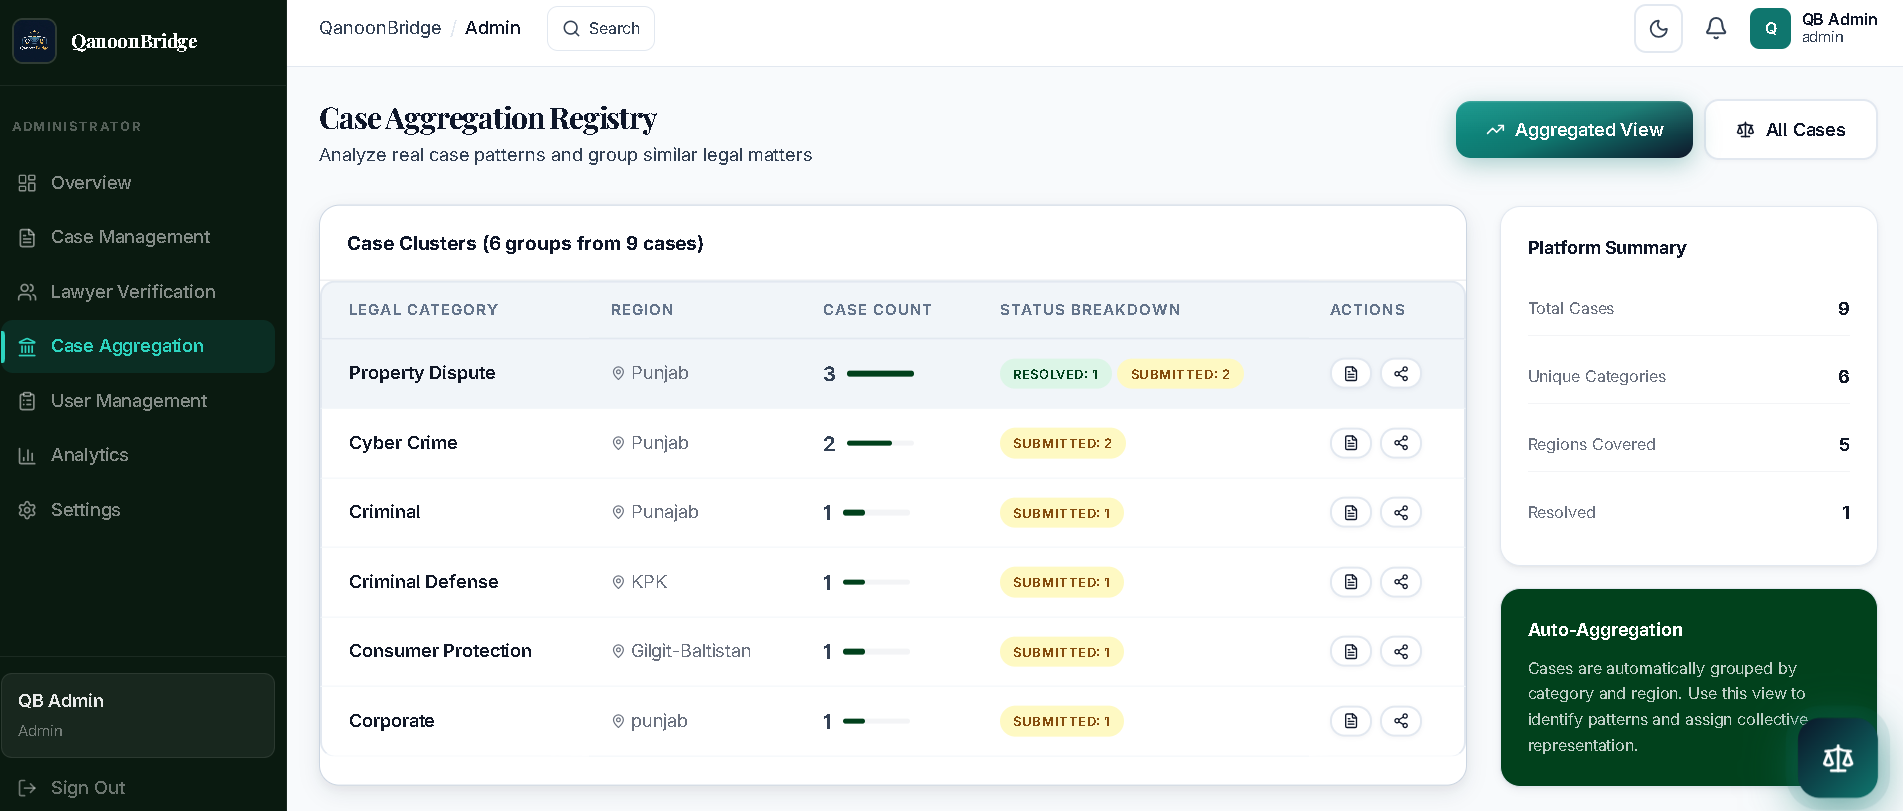Click the QanoonBridge logo icon
The image size is (1903, 811).
[34, 41]
